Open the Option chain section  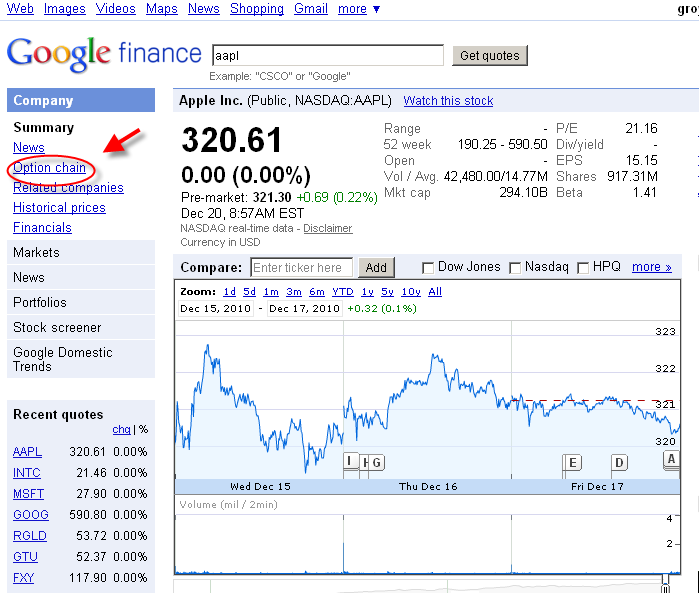coord(49,168)
